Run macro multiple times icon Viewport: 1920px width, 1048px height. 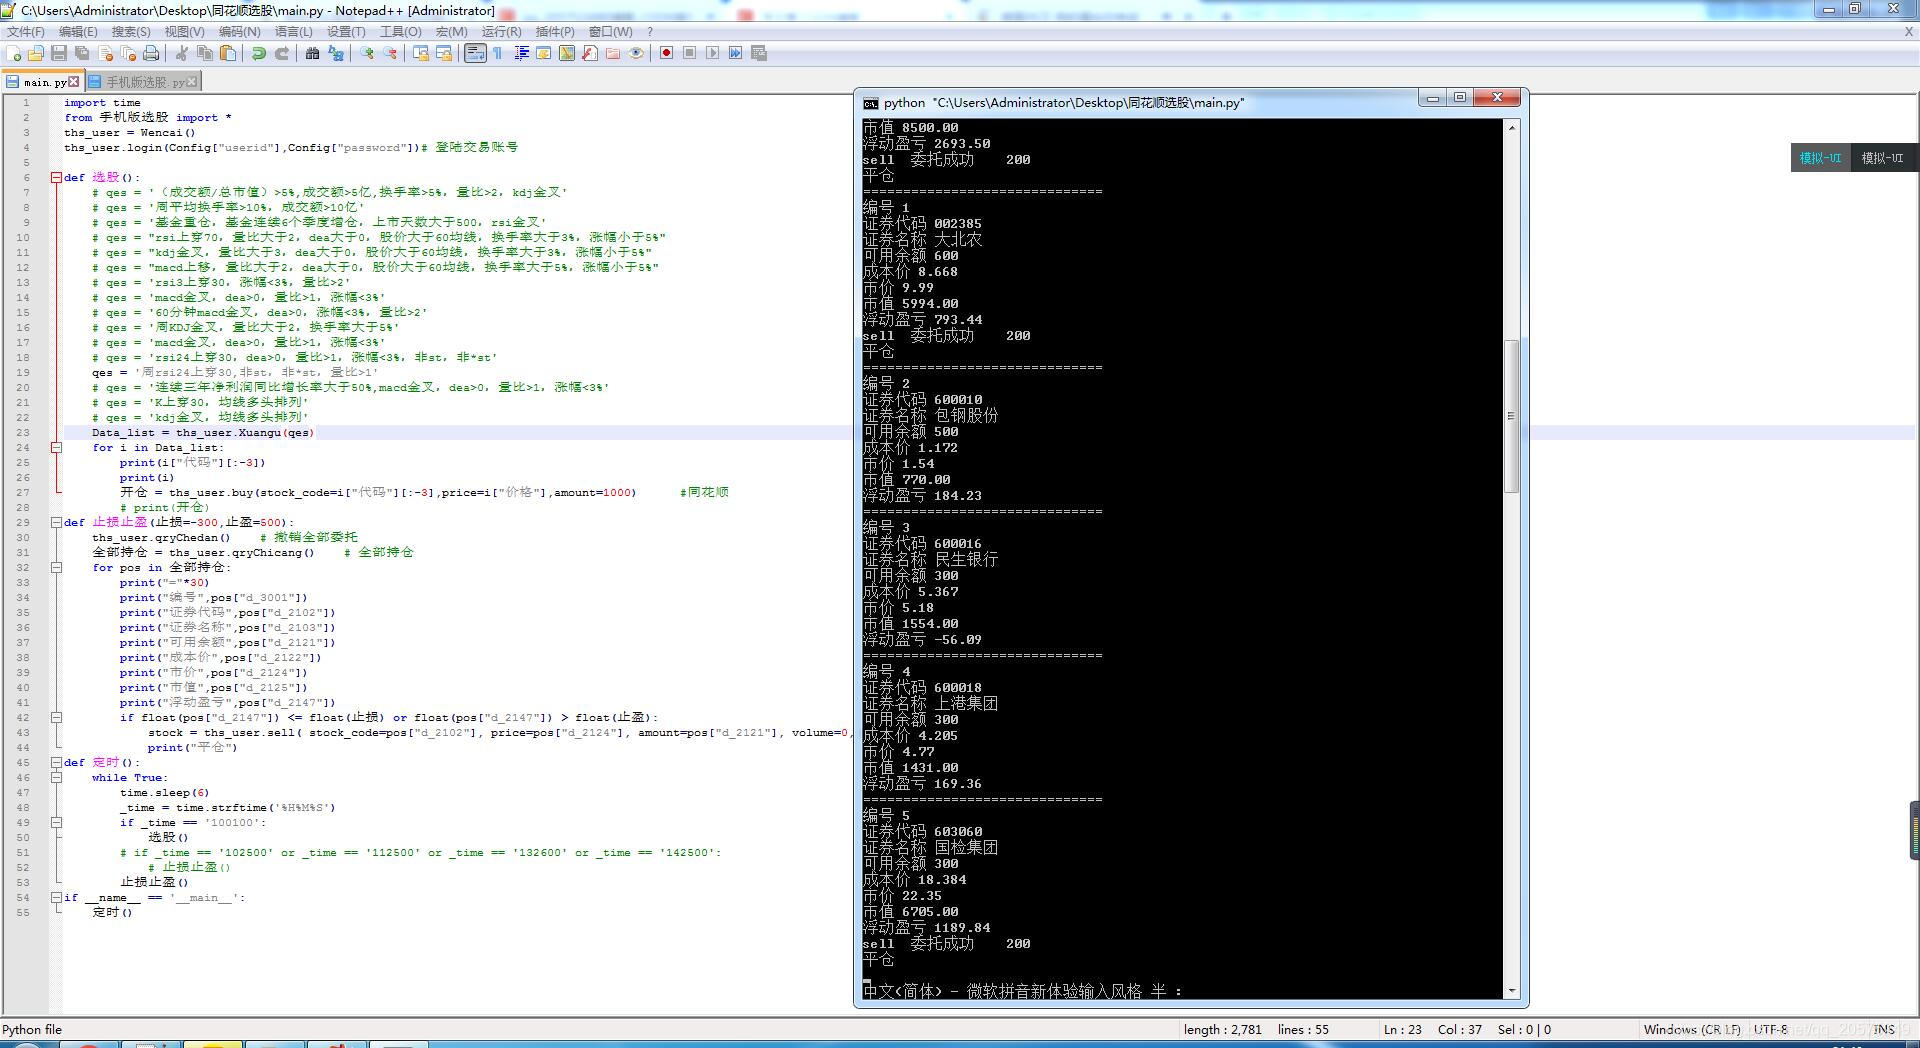735,53
